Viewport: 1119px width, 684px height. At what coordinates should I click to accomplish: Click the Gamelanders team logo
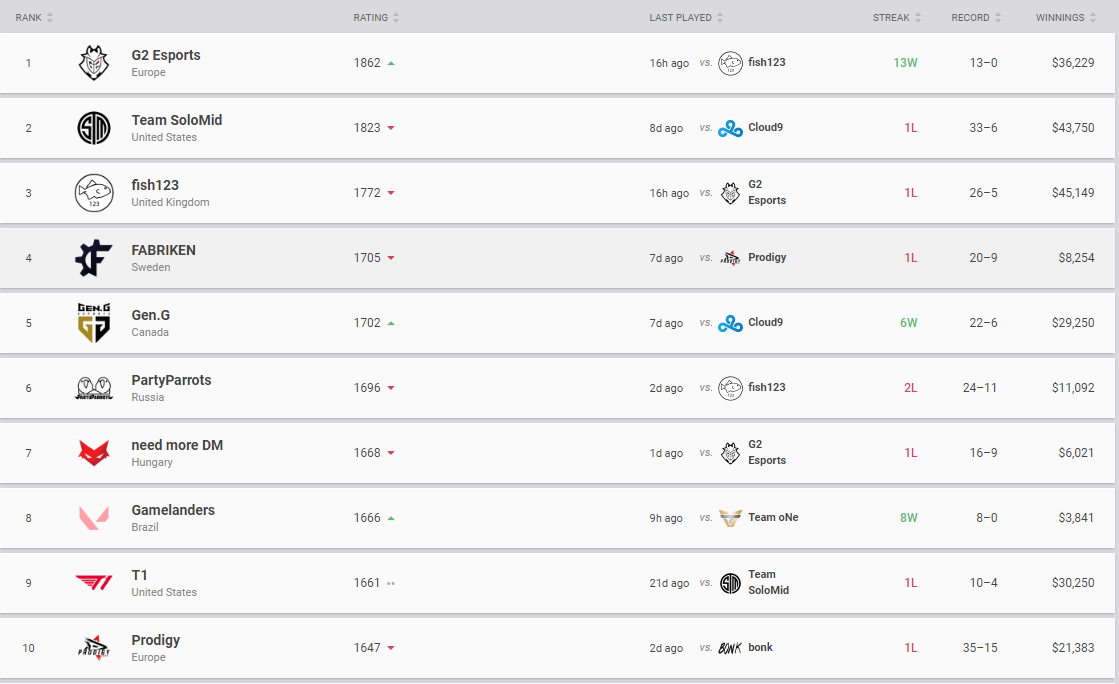(x=93, y=518)
